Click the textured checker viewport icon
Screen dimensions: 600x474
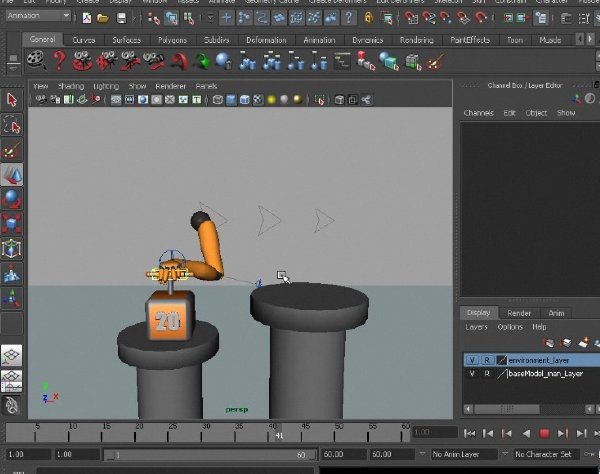[258, 100]
